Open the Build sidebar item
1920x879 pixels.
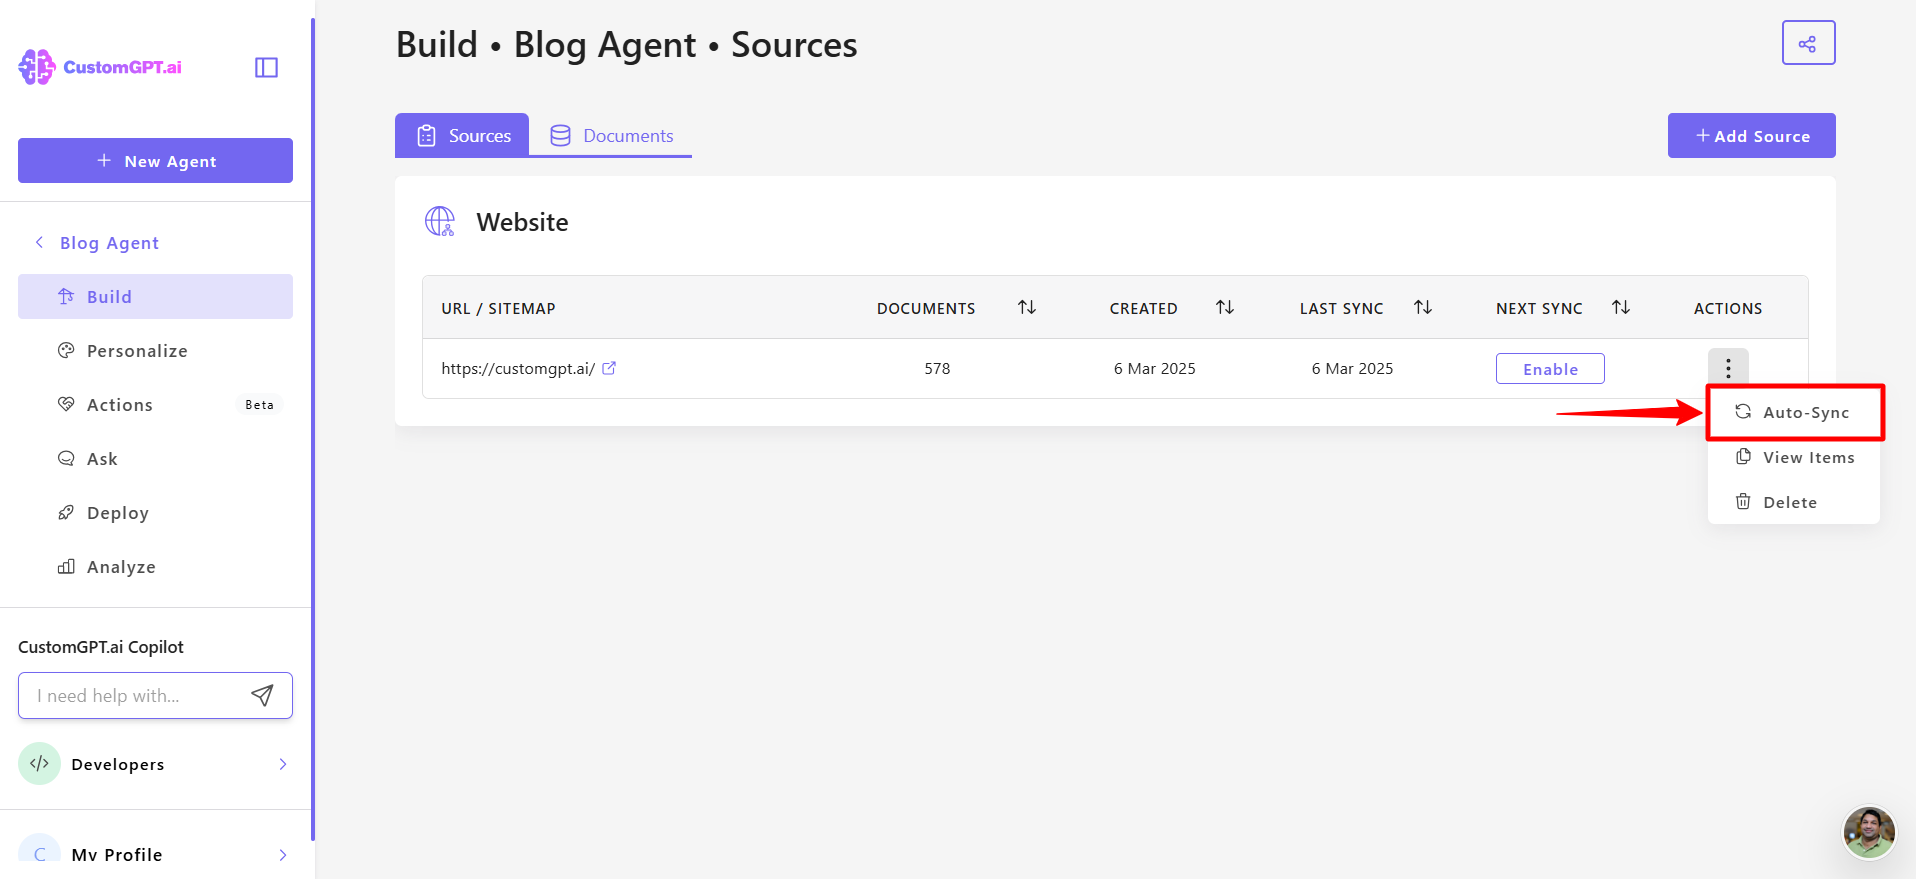tap(155, 296)
